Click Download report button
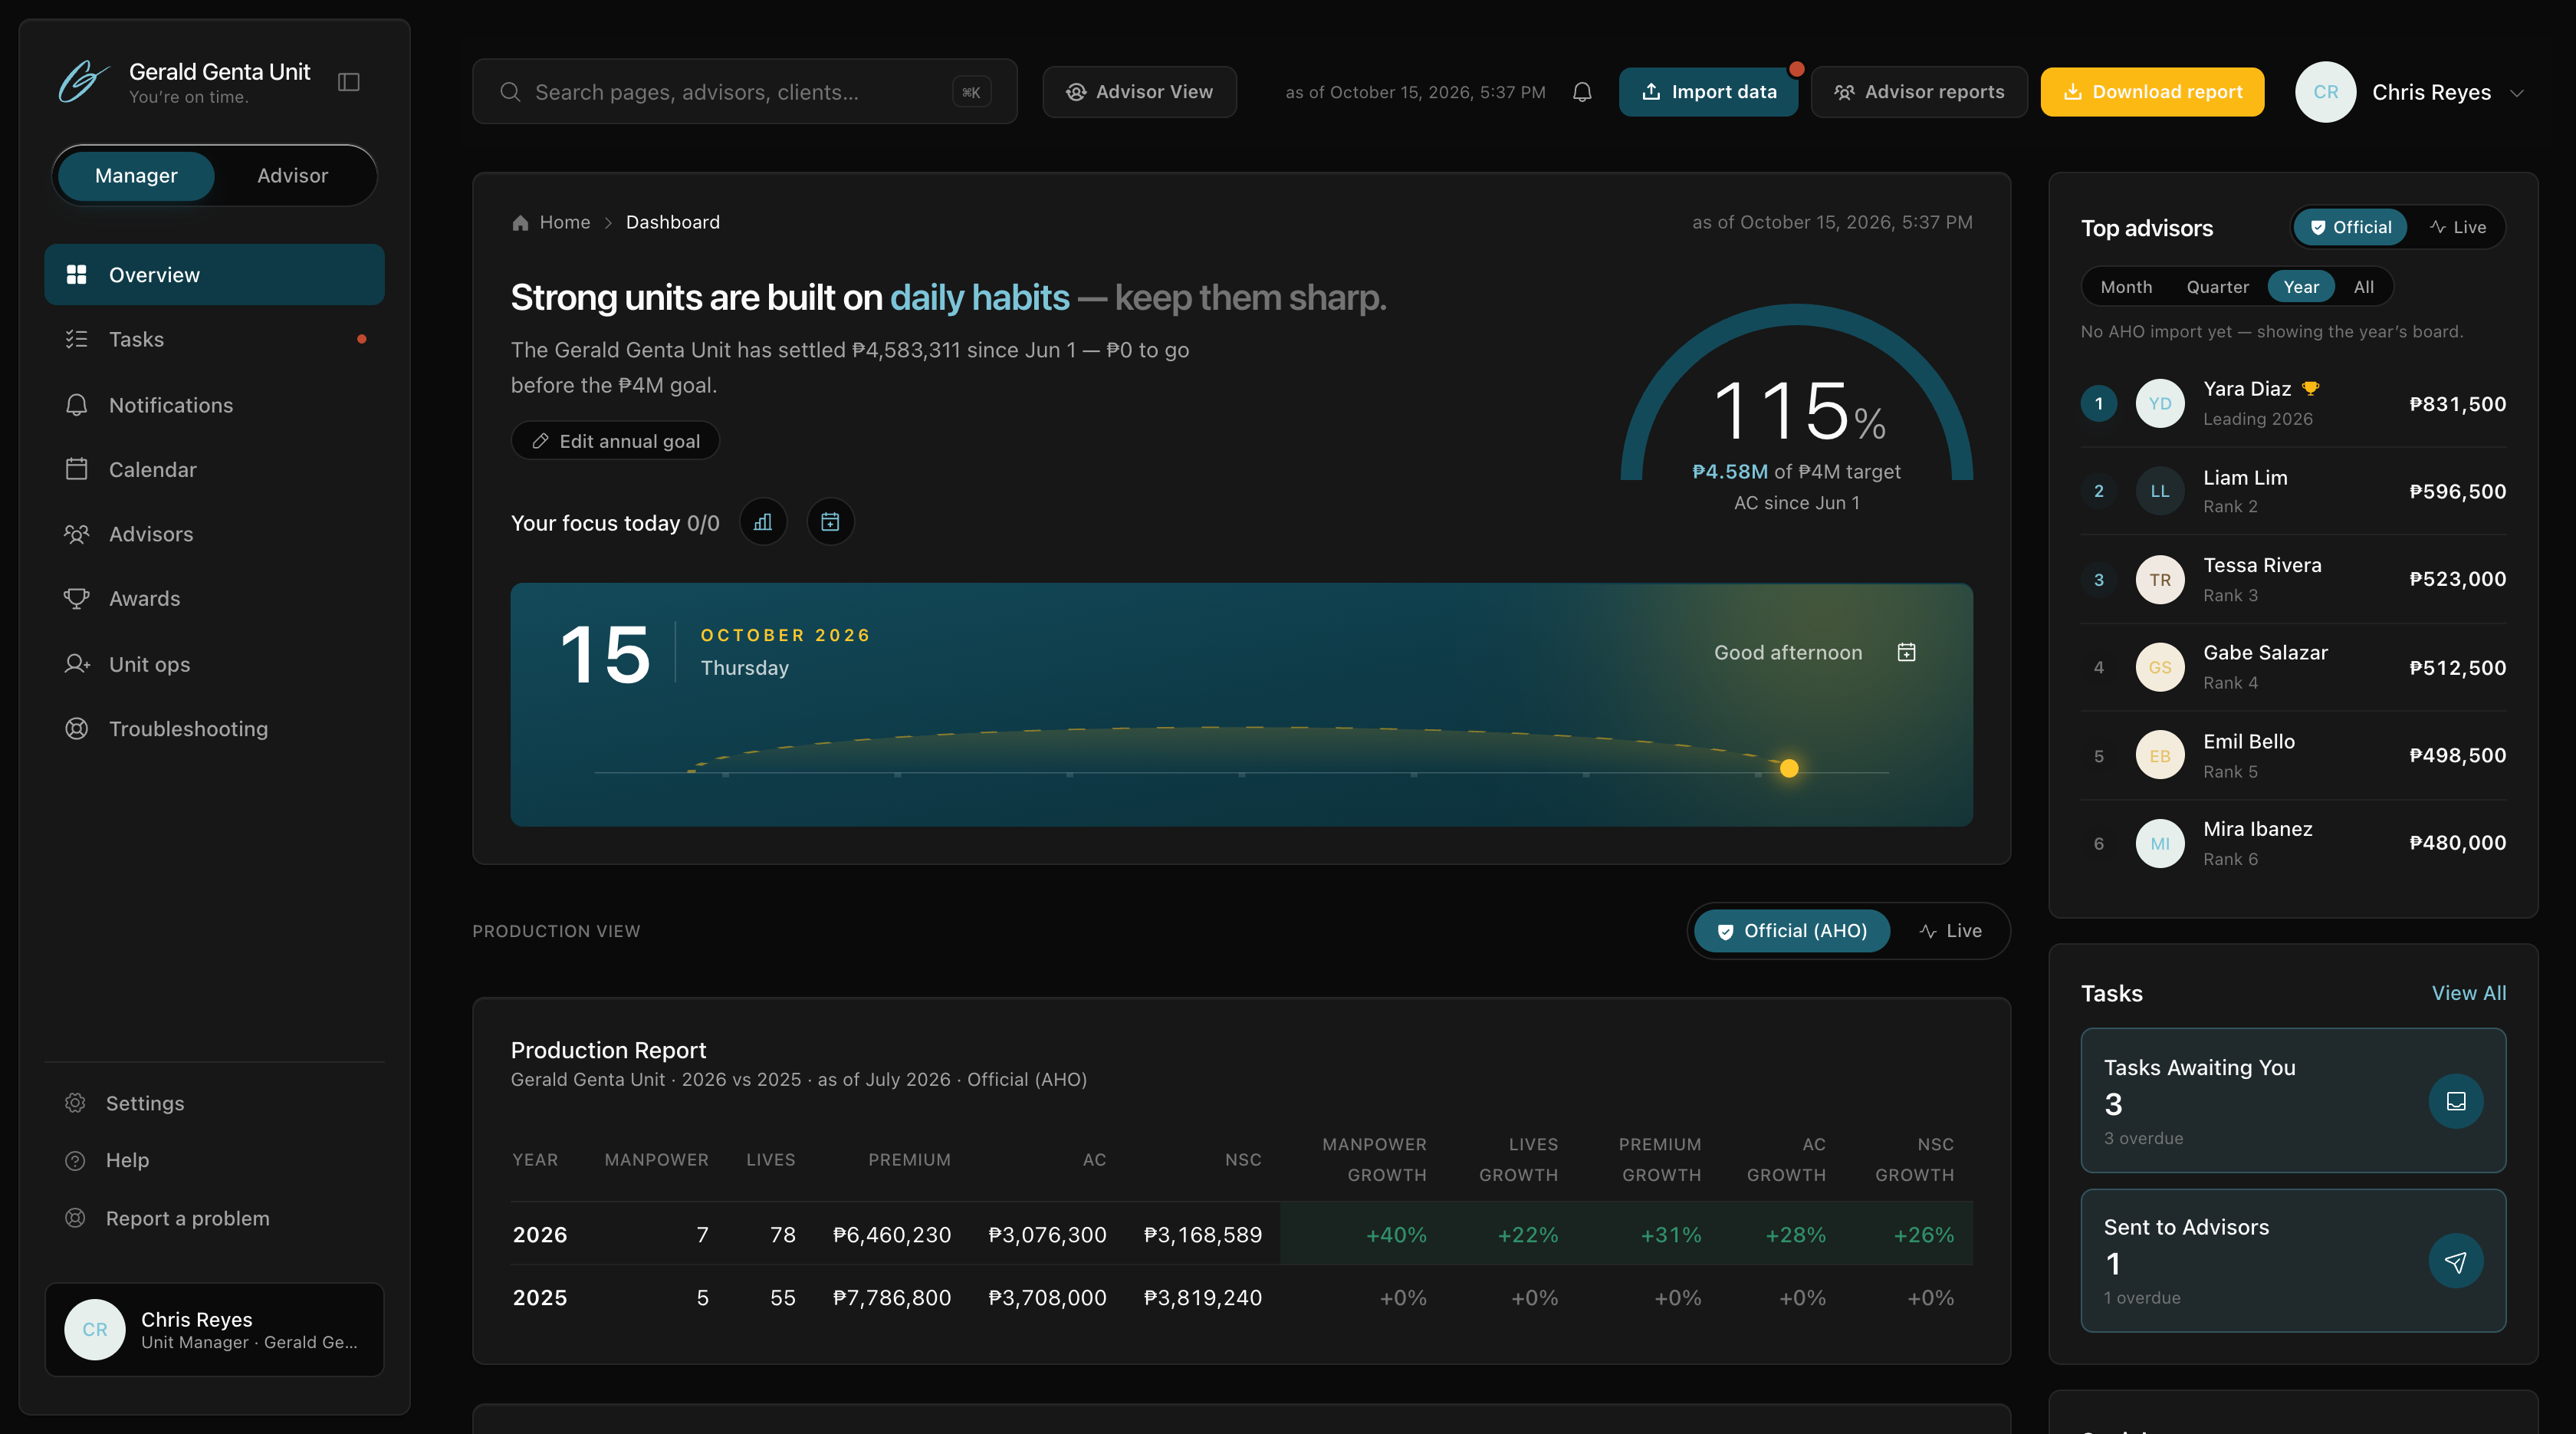This screenshot has height=1434, width=2576. click(x=2152, y=92)
